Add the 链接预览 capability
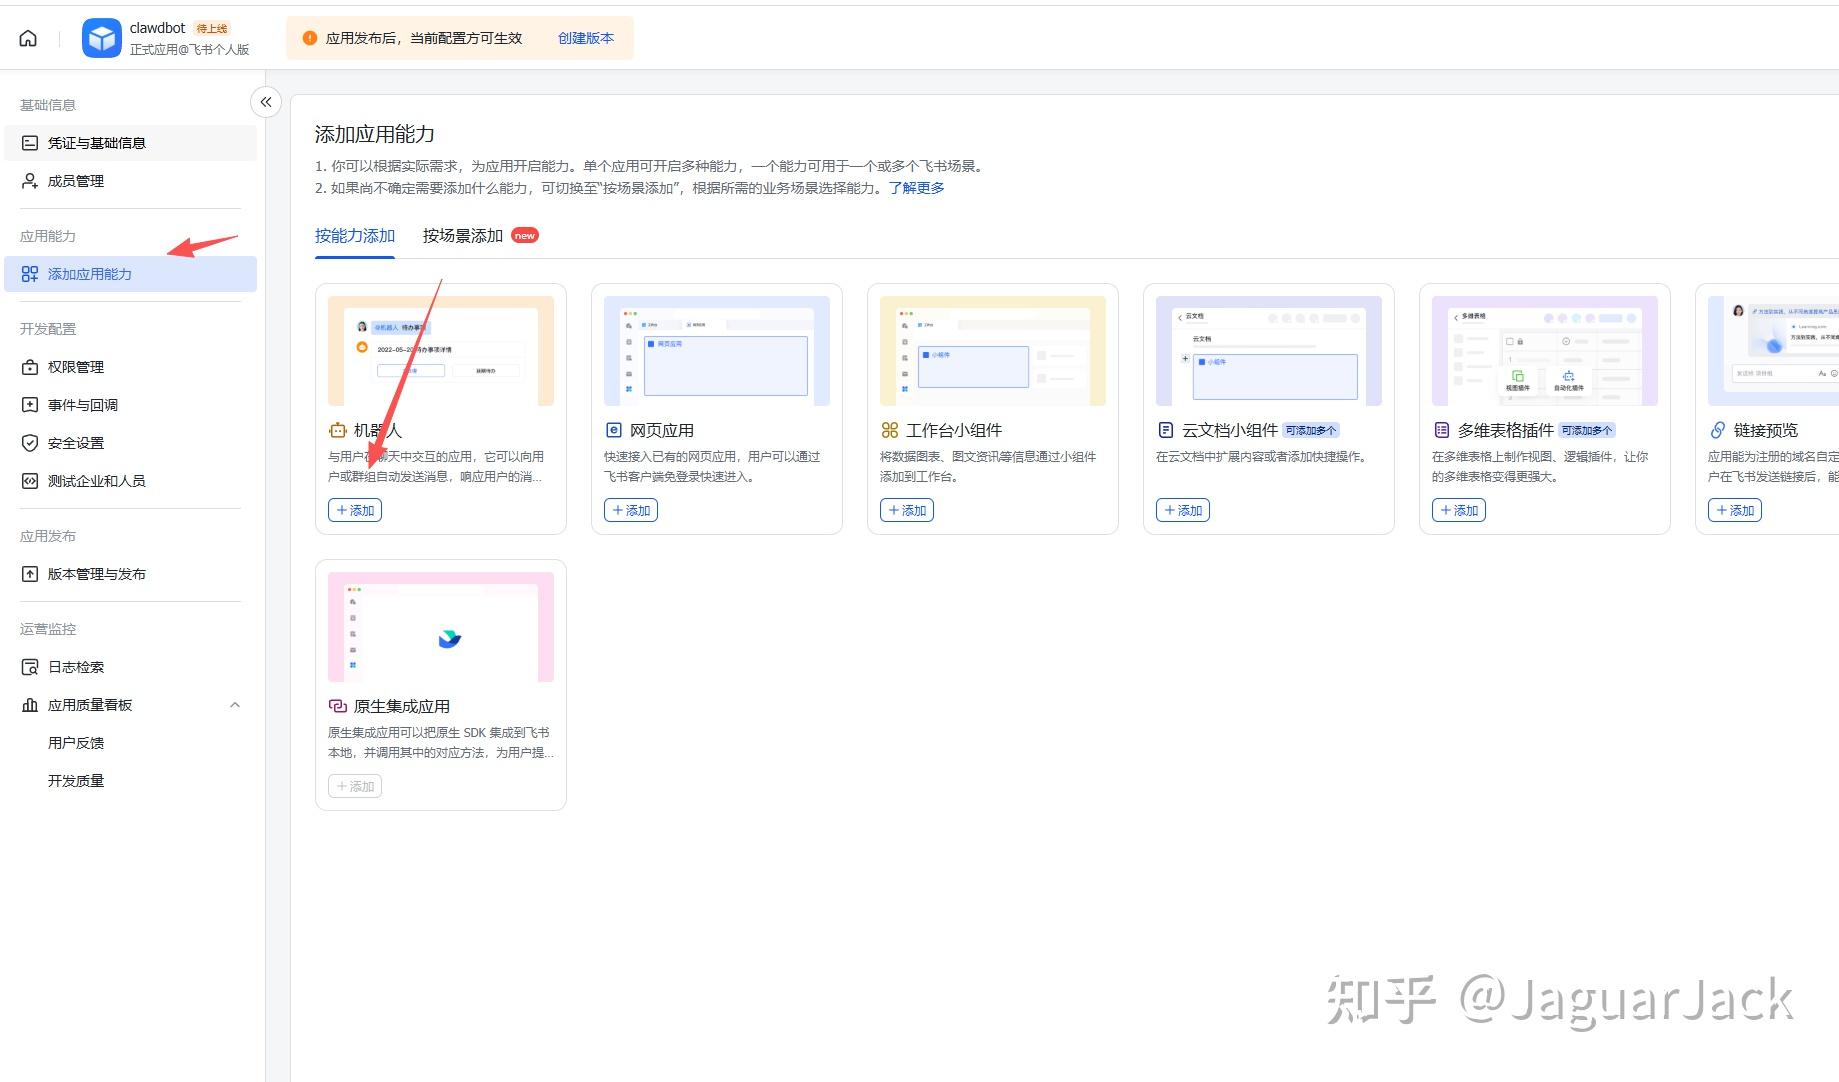The height and width of the screenshot is (1082, 1839). 1735,510
